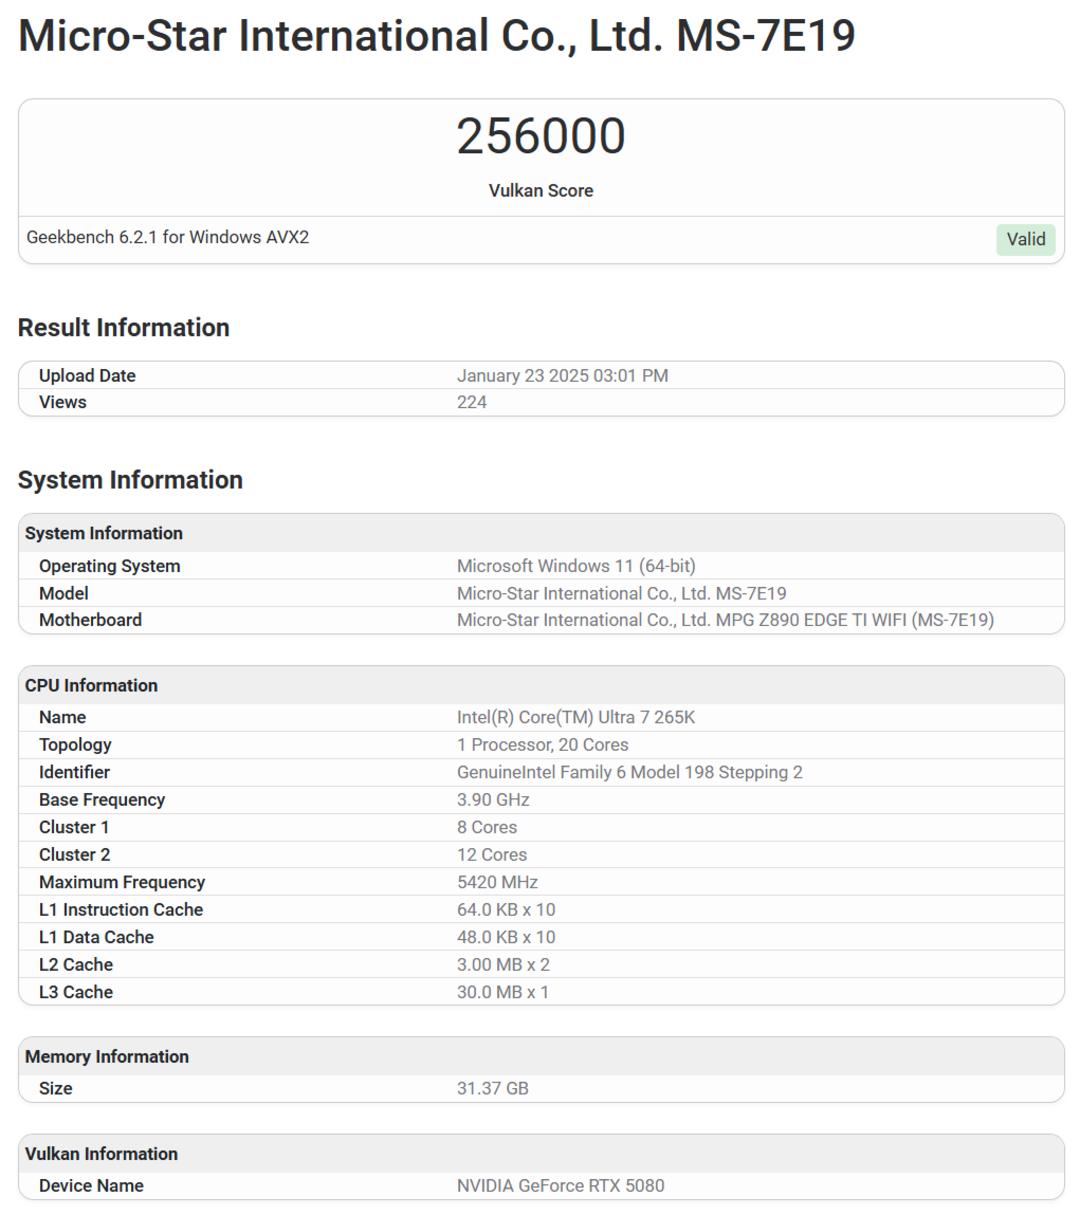Click the 1 Processor, 20 Cores value
The width and height of the screenshot is (1080, 1215).
click(543, 744)
